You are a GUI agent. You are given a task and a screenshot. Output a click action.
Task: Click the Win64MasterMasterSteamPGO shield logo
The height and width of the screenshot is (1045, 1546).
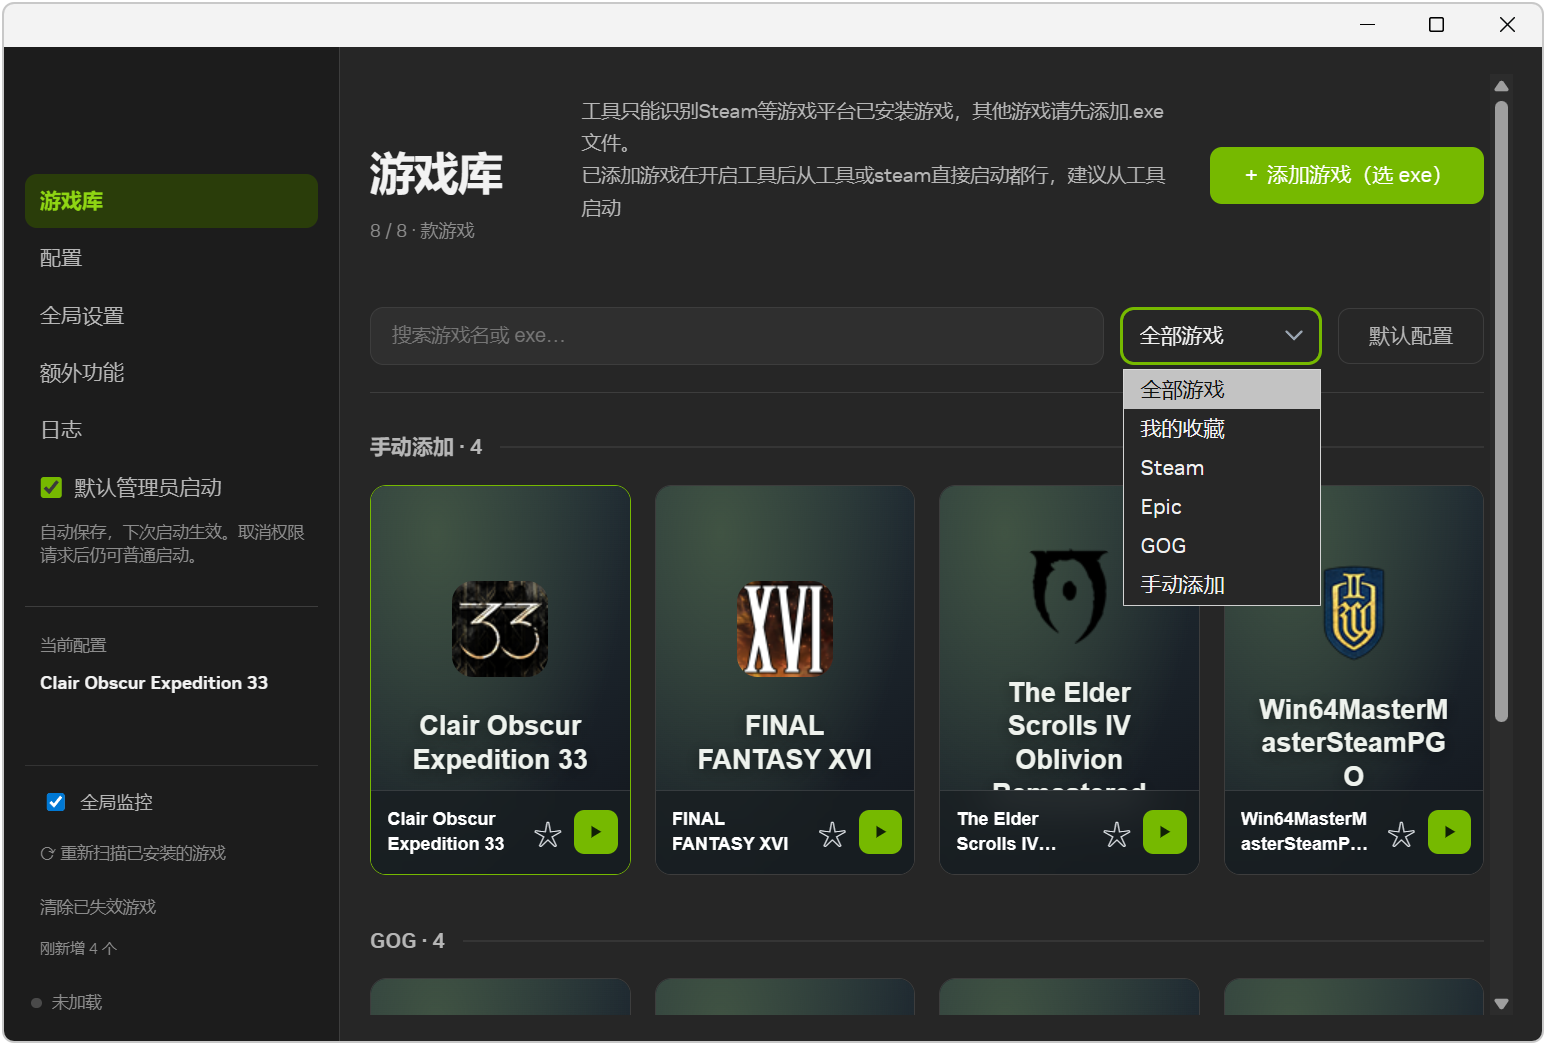click(1353, 612)
